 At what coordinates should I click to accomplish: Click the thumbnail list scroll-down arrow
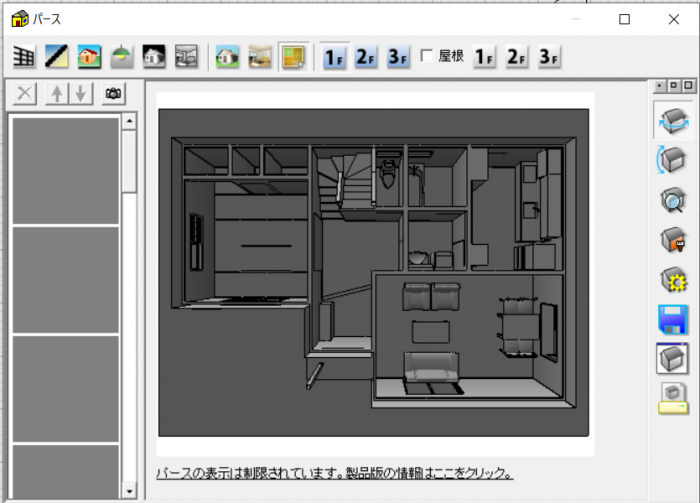[x=129, y=491]
